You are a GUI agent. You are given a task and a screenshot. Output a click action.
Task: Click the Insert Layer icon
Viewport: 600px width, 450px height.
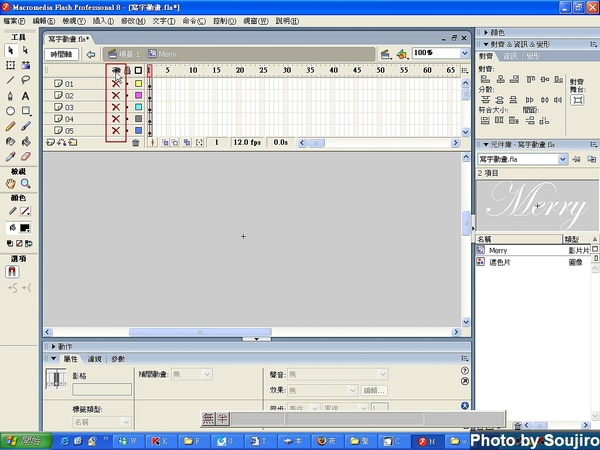coord(50,143)
